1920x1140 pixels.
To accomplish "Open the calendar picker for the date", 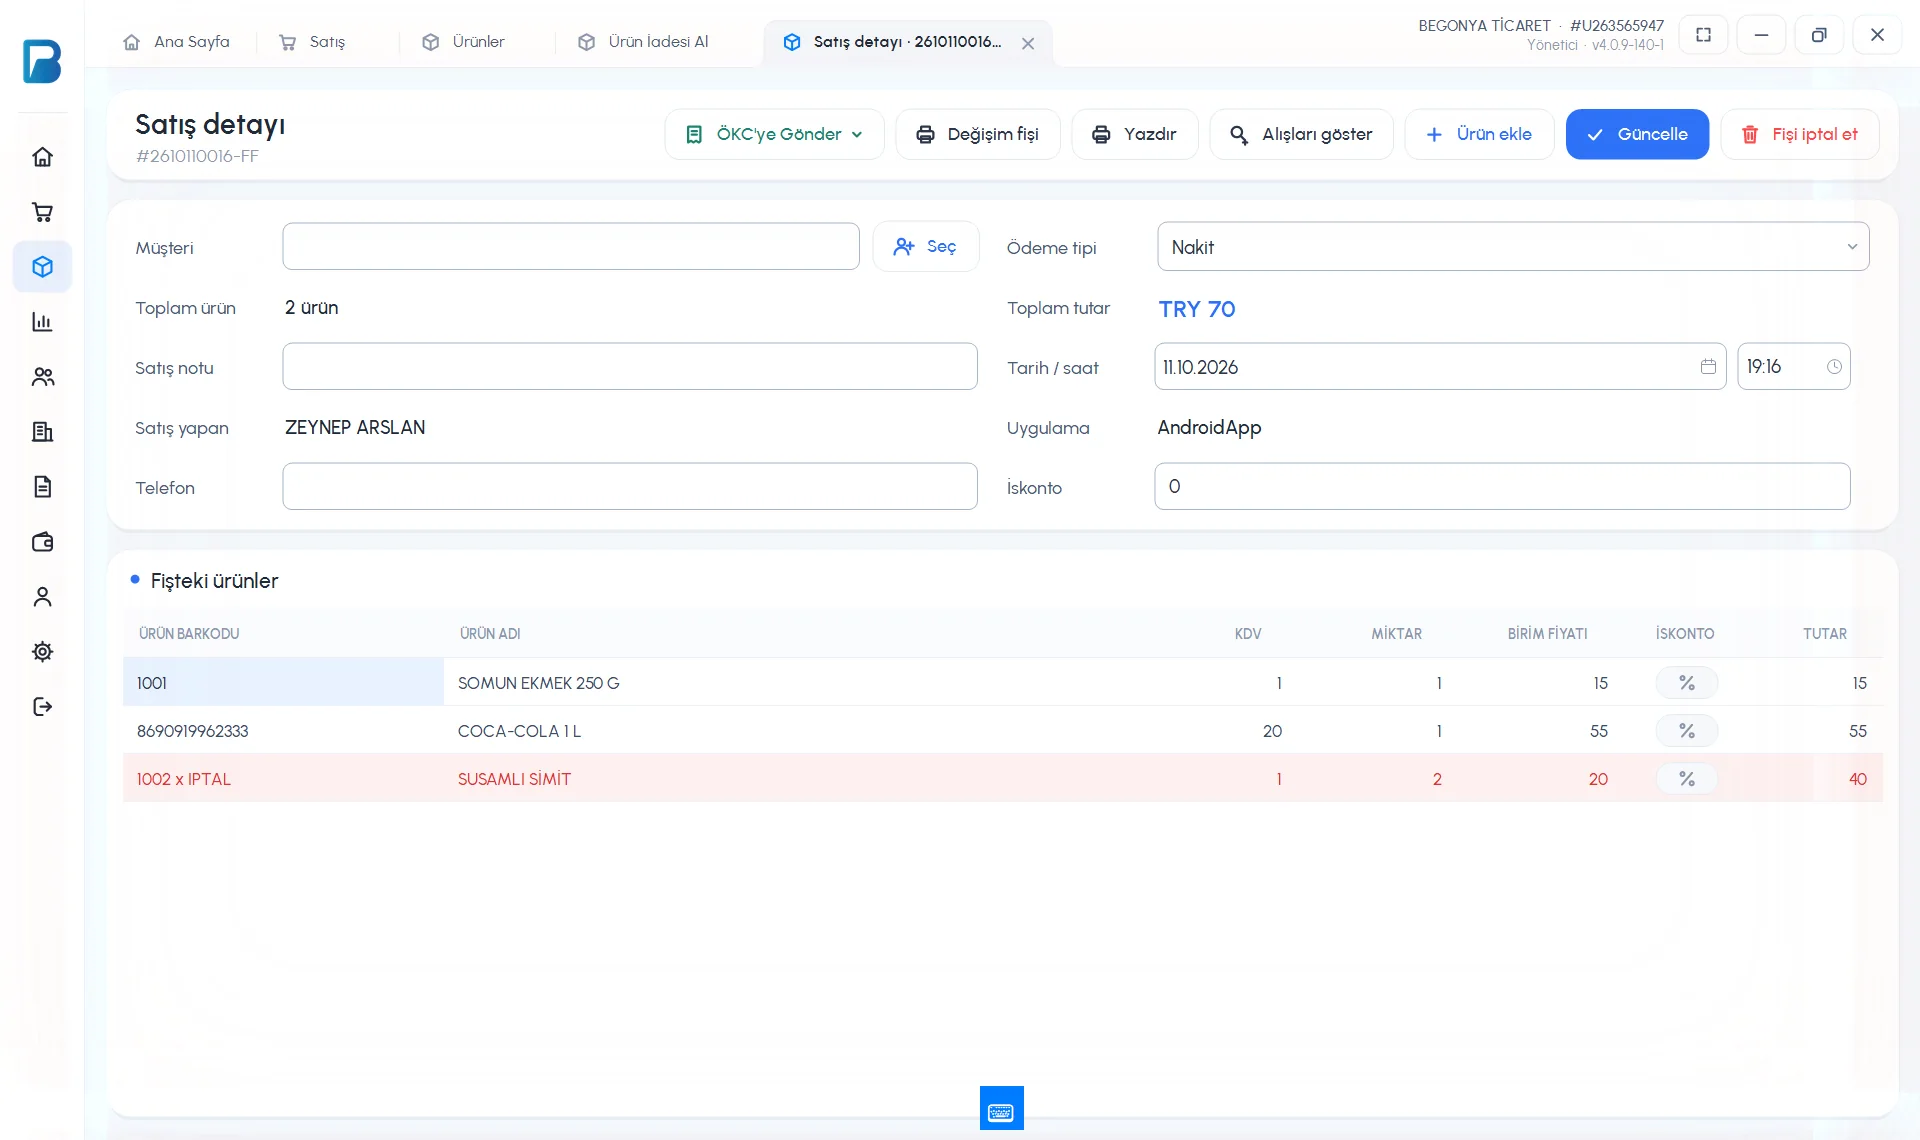I will pyautogui.click(x=1708, y=367).
